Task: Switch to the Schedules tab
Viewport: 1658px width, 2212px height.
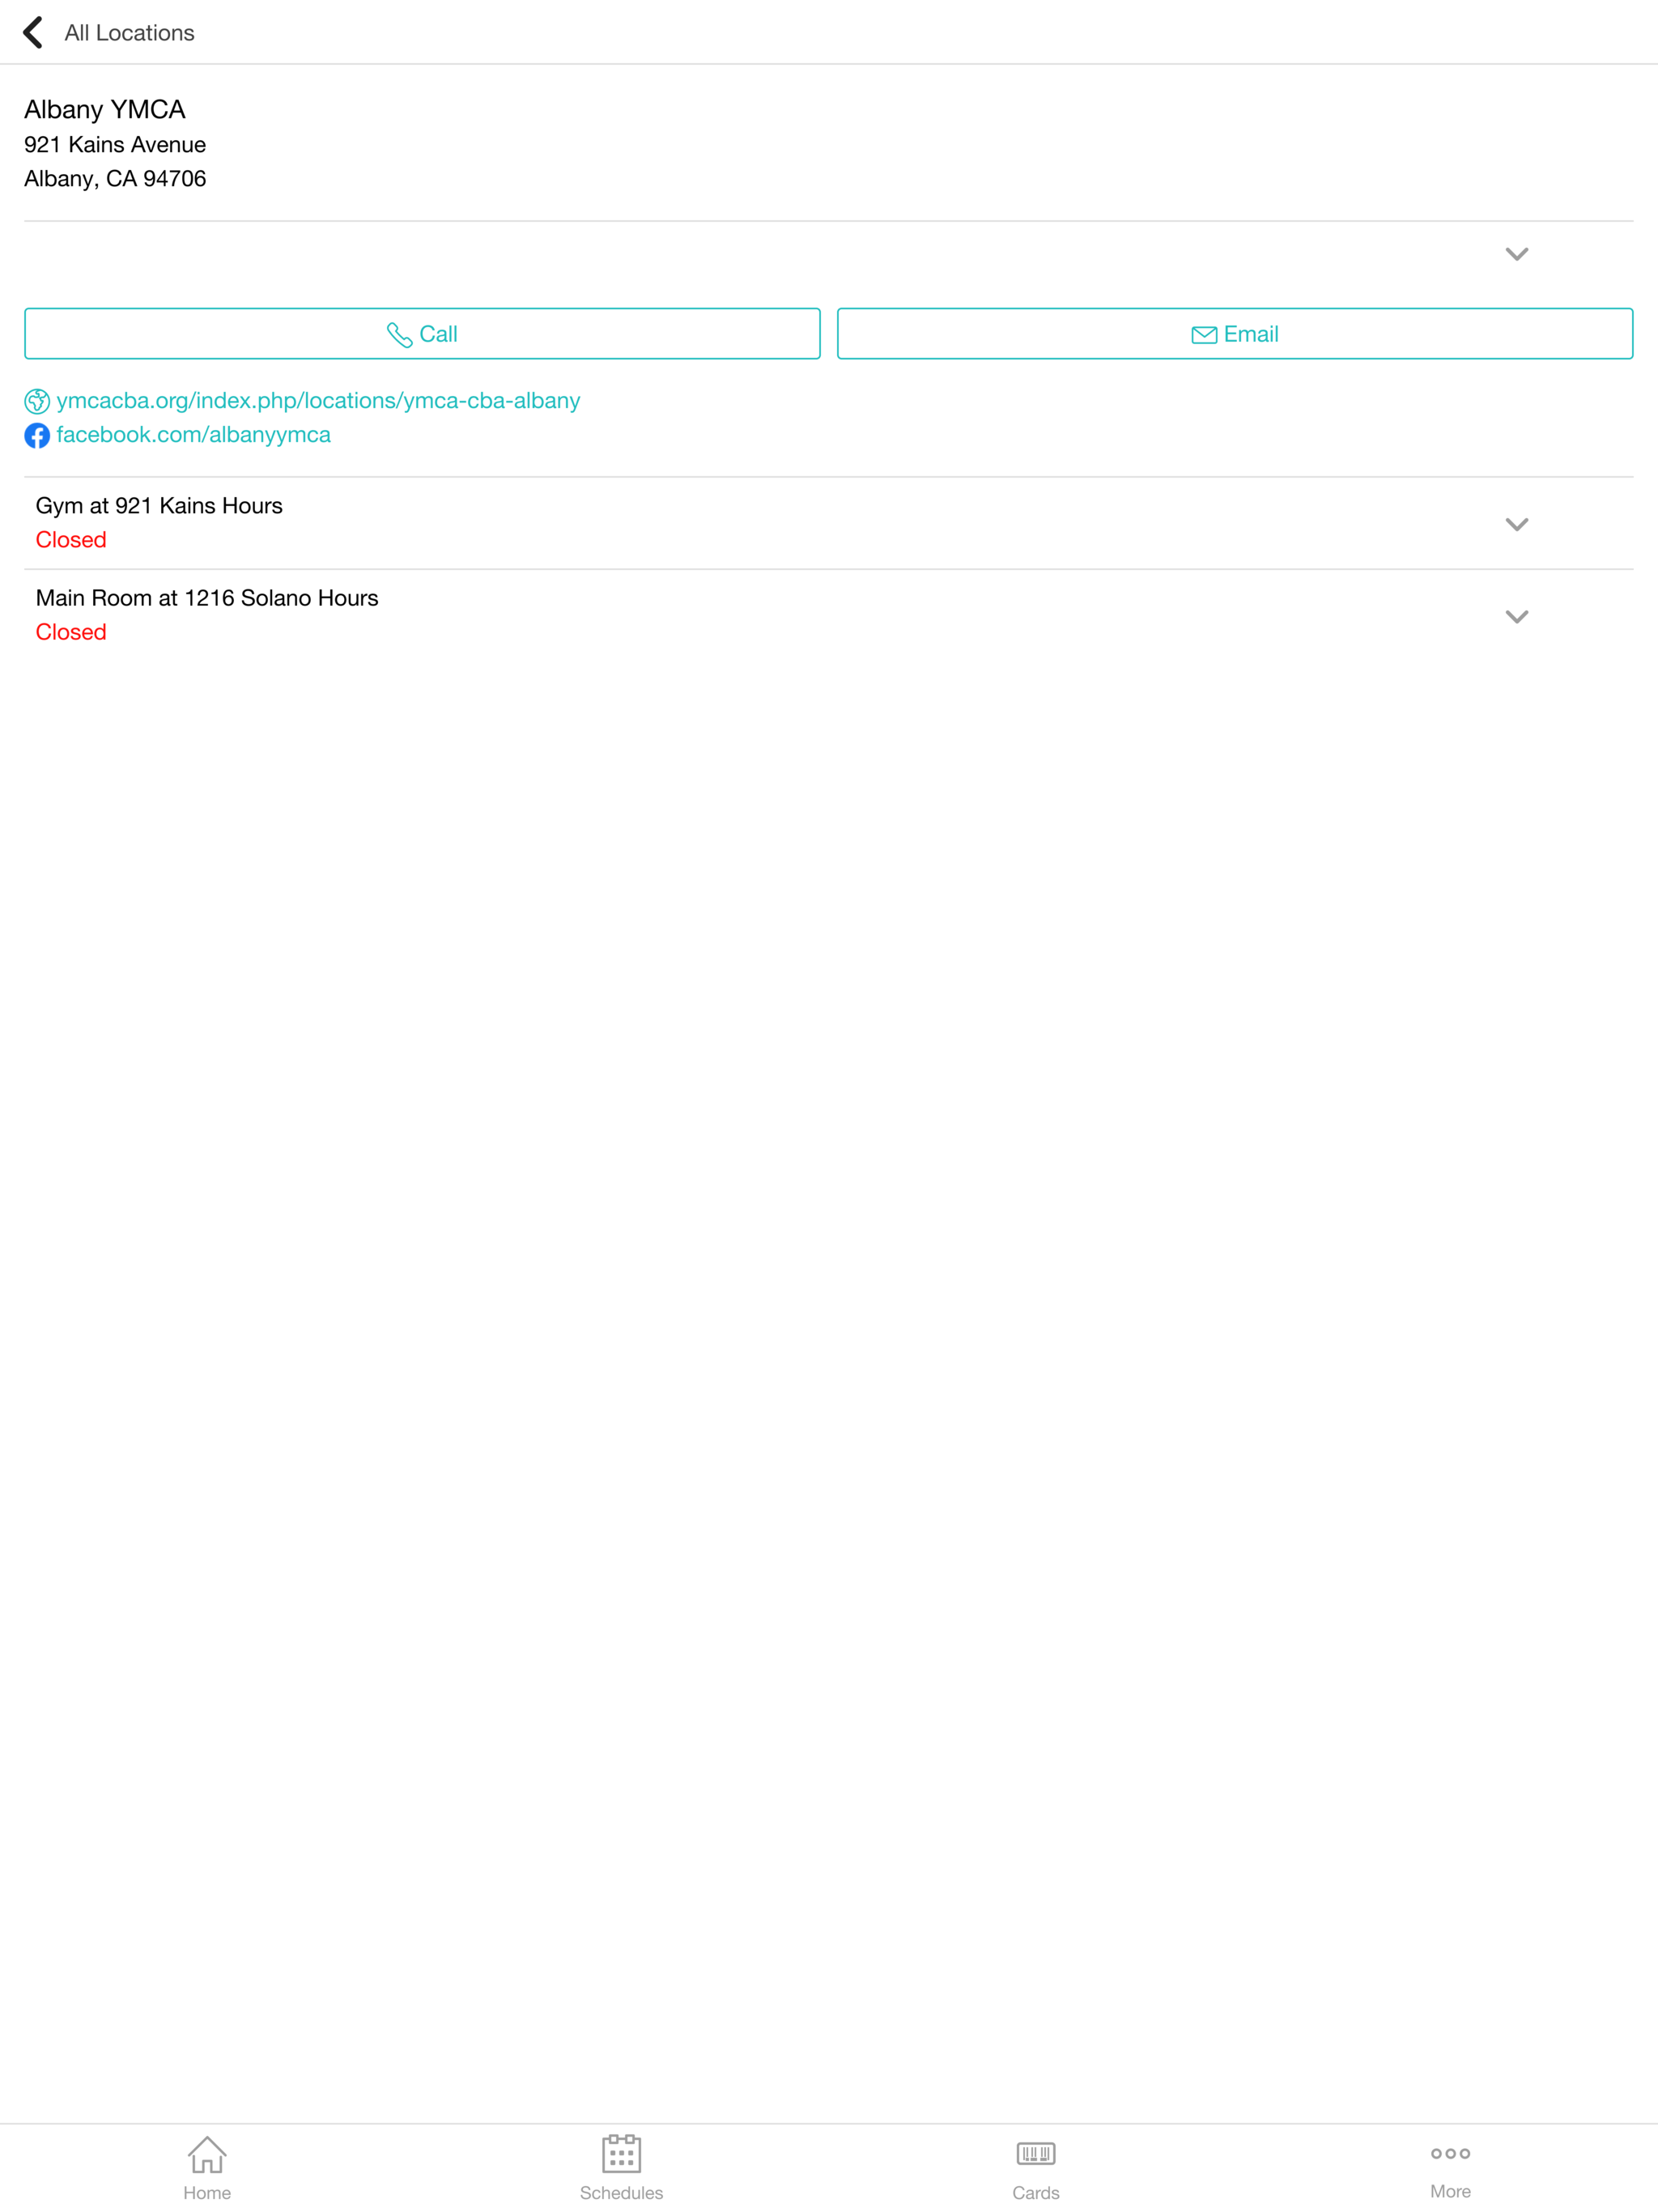Action: 621,2168
